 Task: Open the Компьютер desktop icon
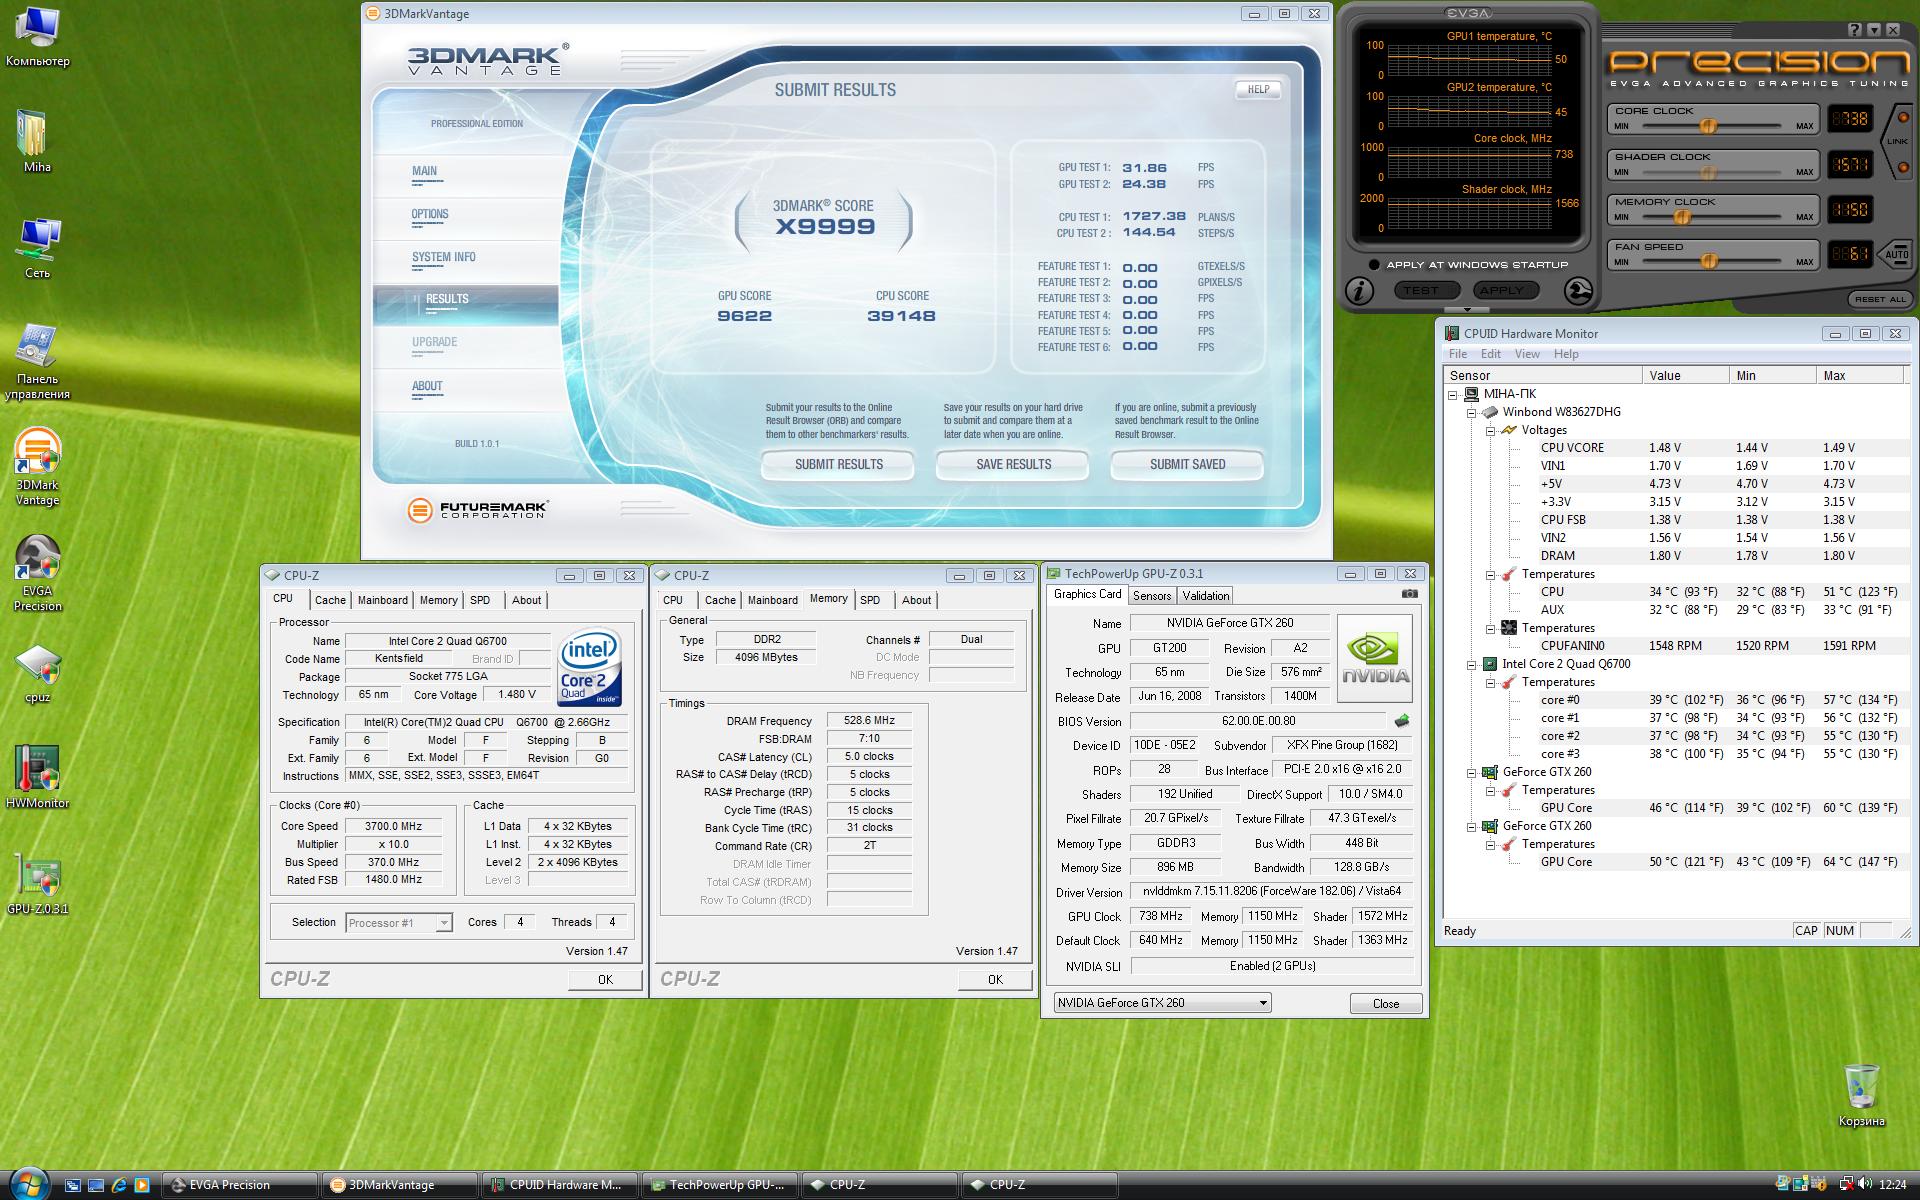(37, 37)
